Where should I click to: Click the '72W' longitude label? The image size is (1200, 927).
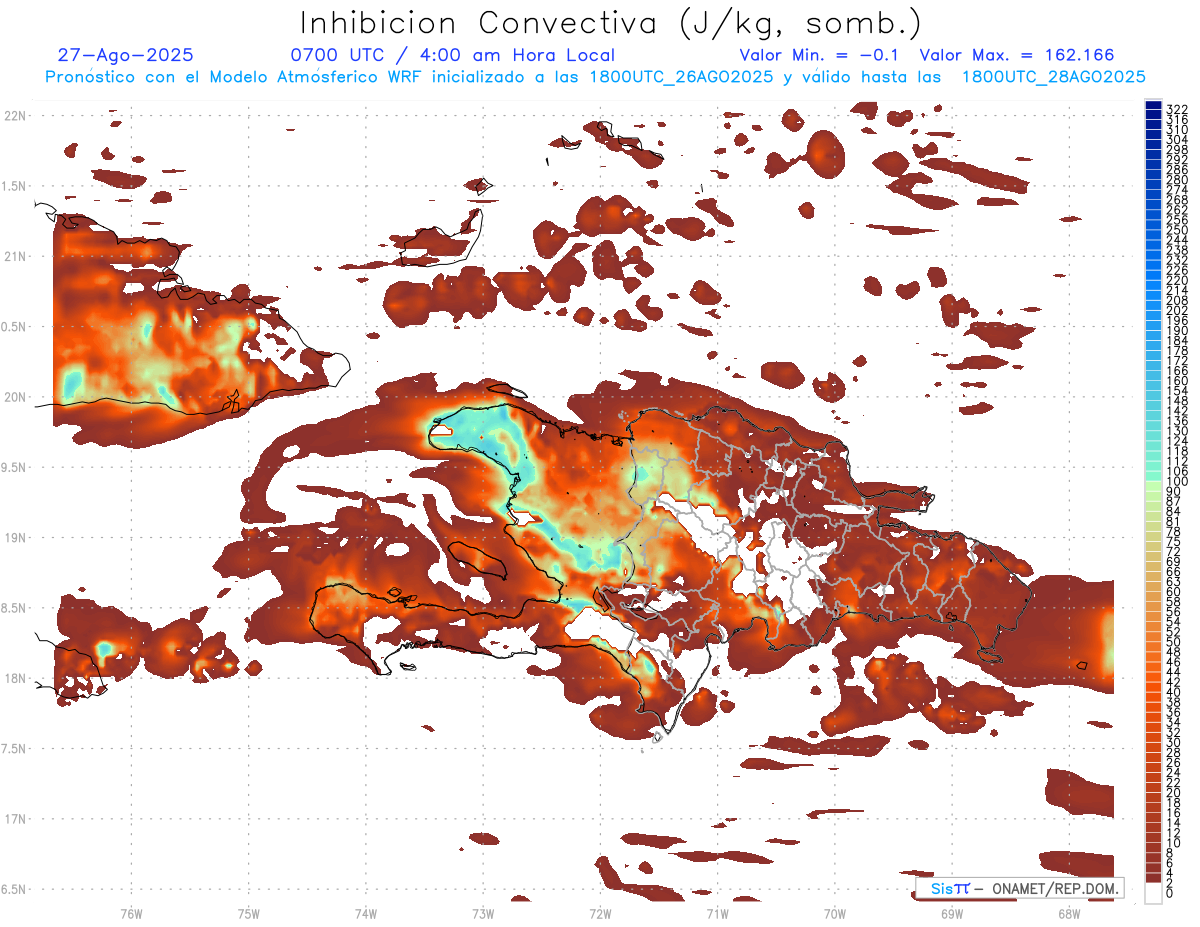(600, 914)
